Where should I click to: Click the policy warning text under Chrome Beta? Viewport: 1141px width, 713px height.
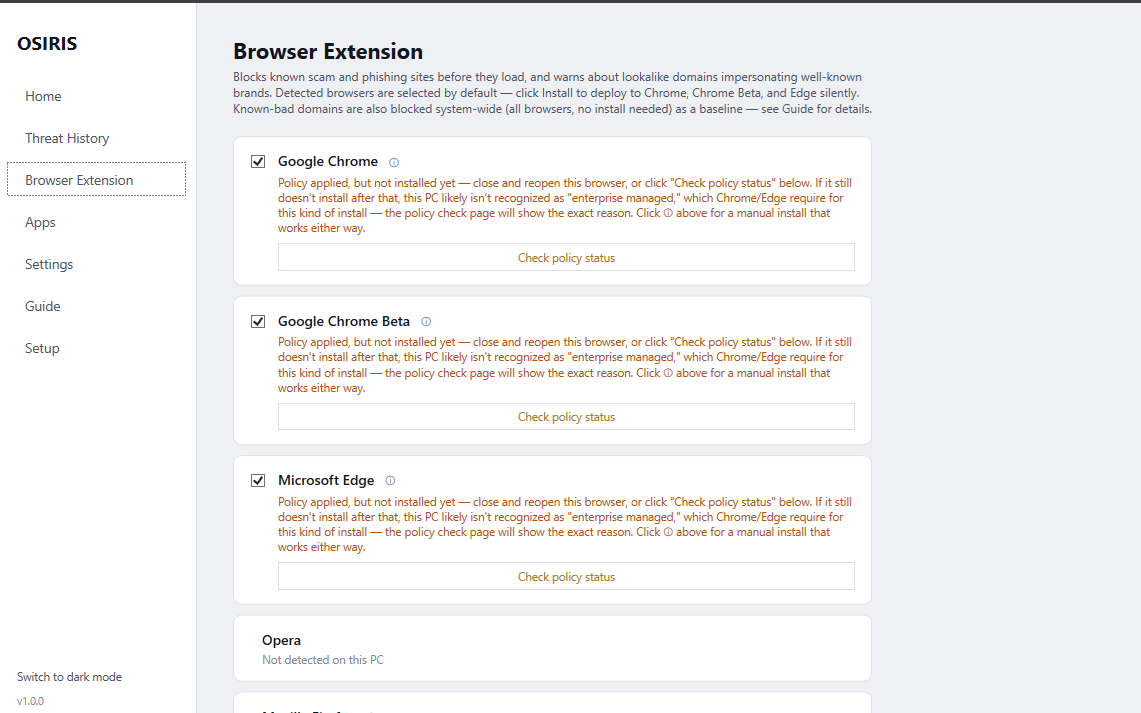[565, 365]
